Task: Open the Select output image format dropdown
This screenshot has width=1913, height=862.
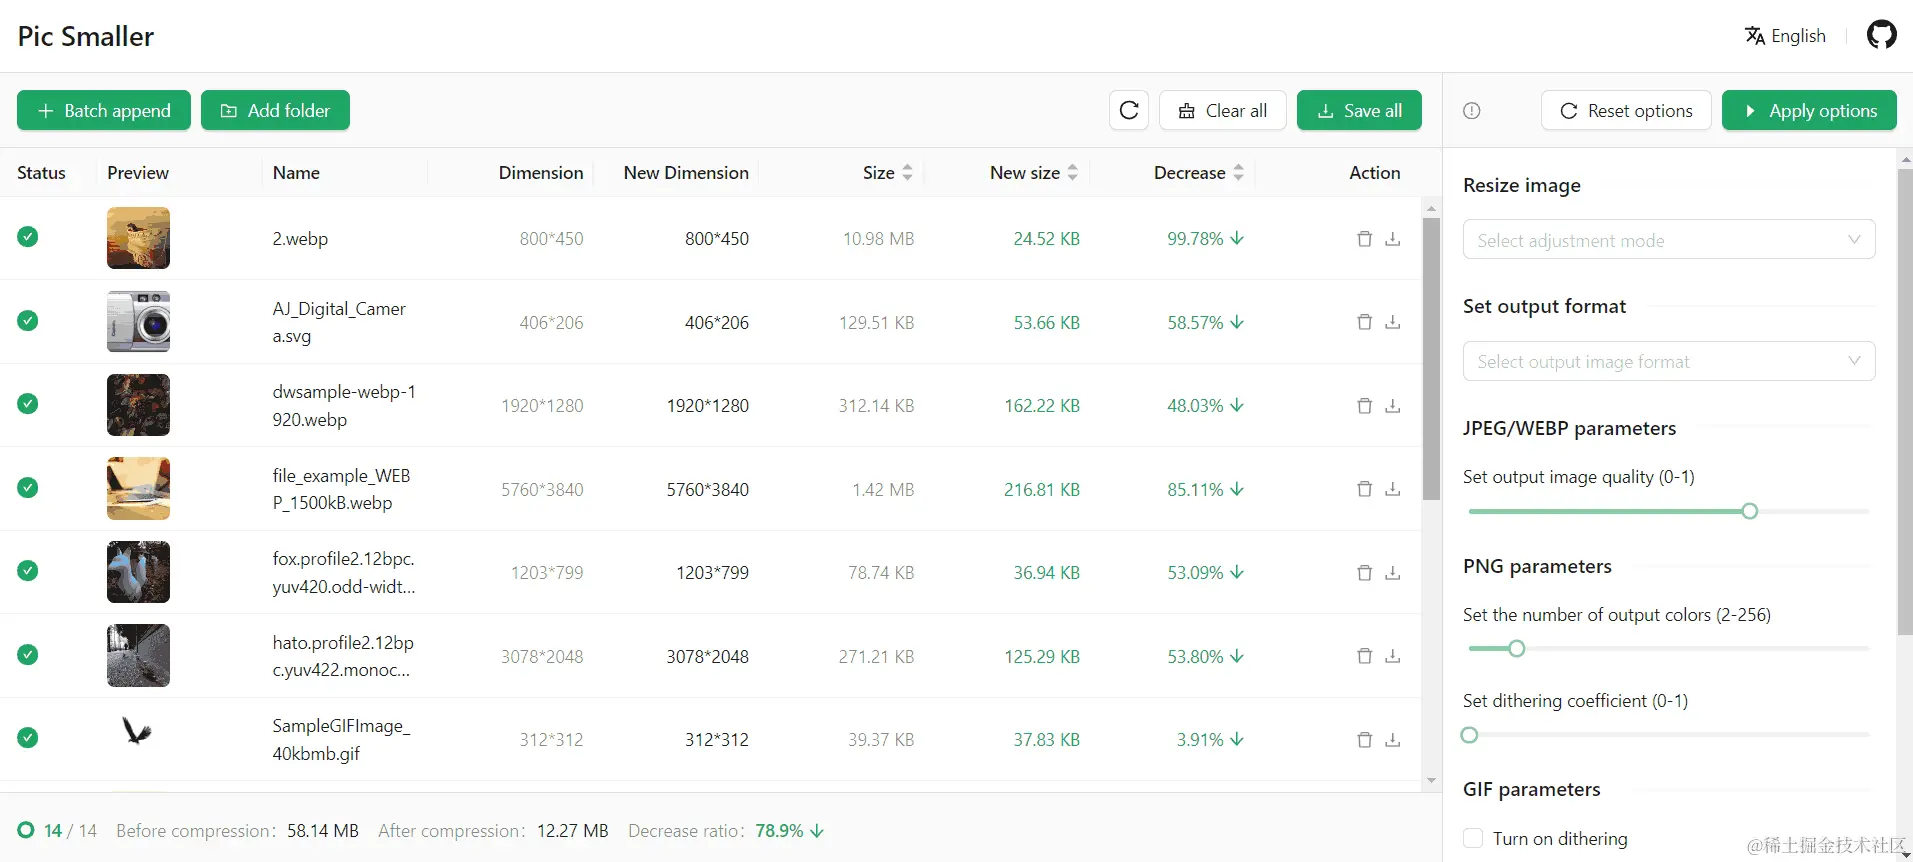Action: coord(1669,361)
